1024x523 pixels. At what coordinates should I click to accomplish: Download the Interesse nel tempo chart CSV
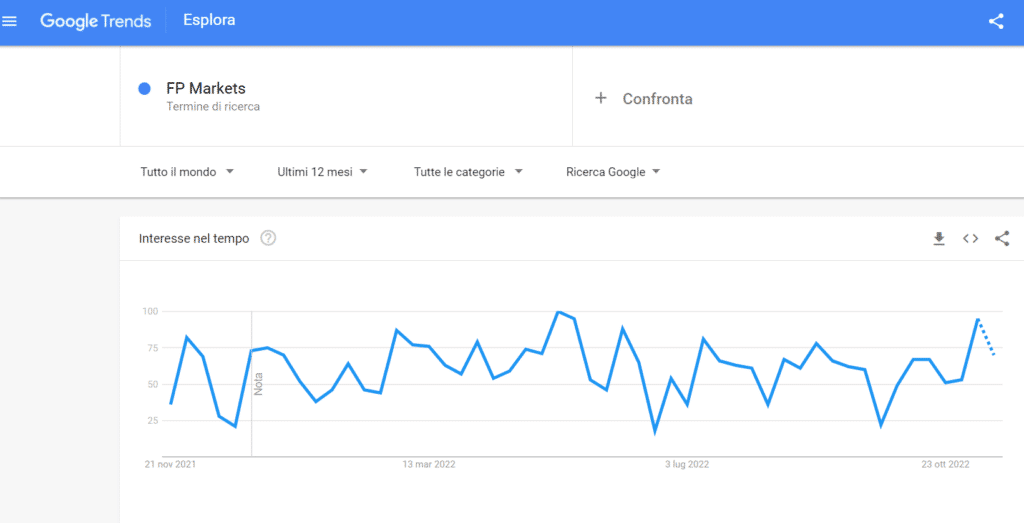[939, 238]
